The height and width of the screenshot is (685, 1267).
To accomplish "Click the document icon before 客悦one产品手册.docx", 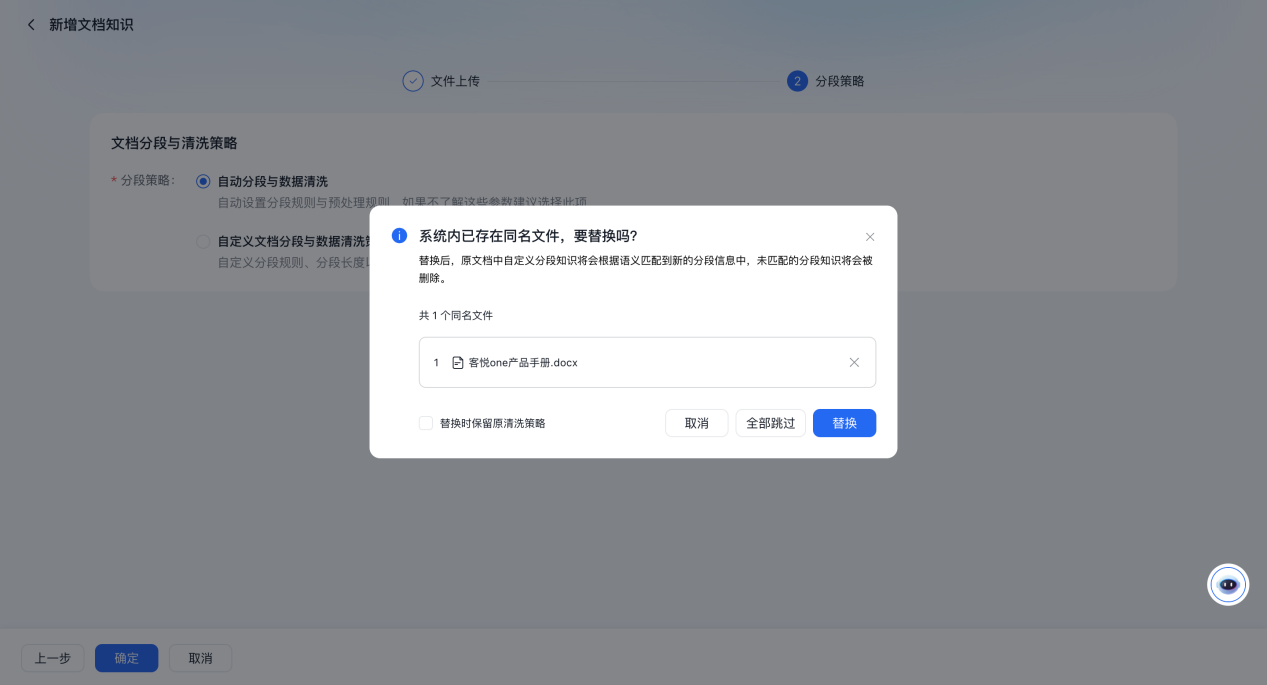I will click(458, 363).
